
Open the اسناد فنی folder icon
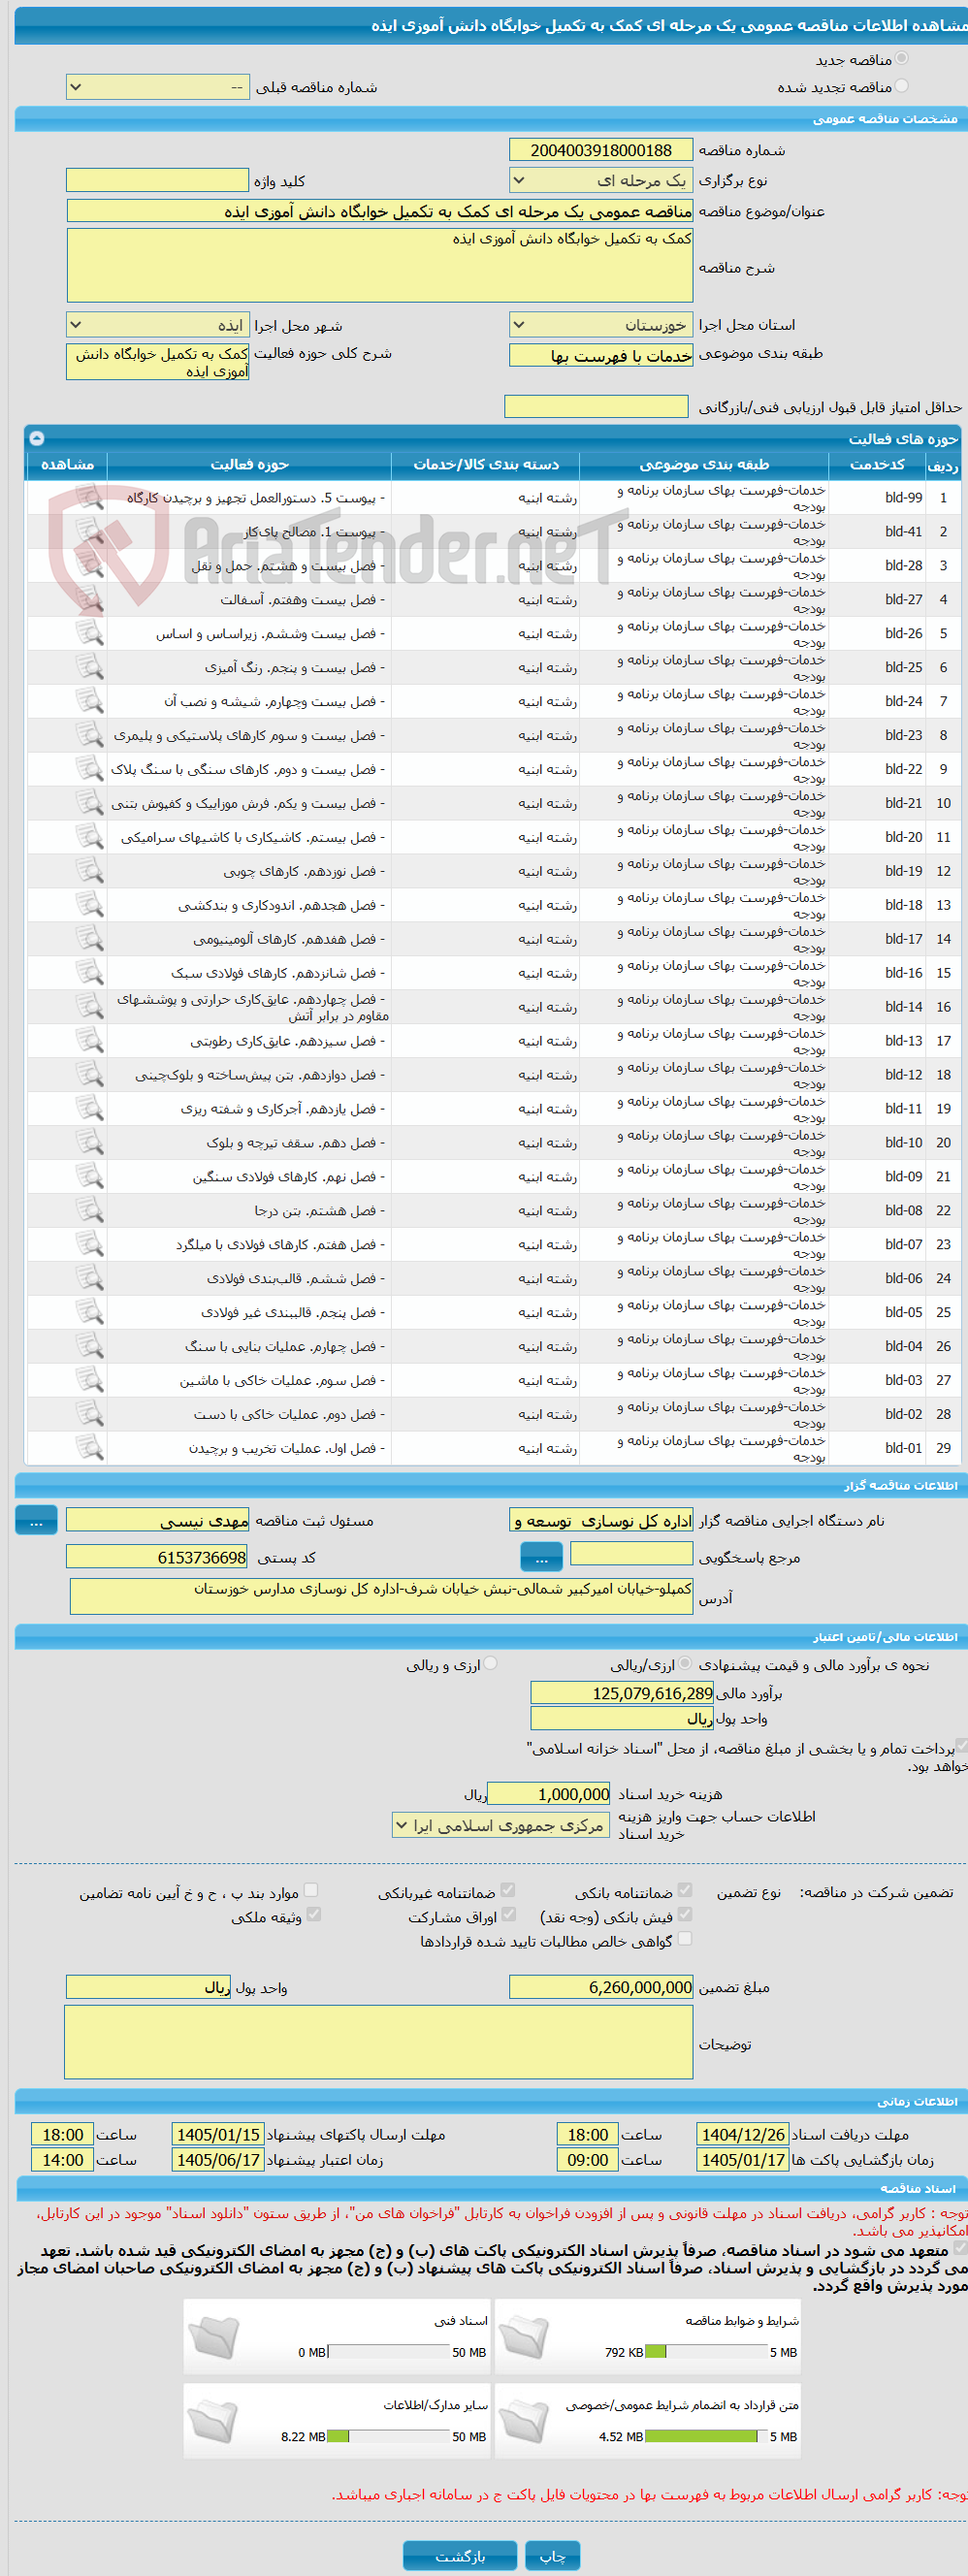(213, 2337)
